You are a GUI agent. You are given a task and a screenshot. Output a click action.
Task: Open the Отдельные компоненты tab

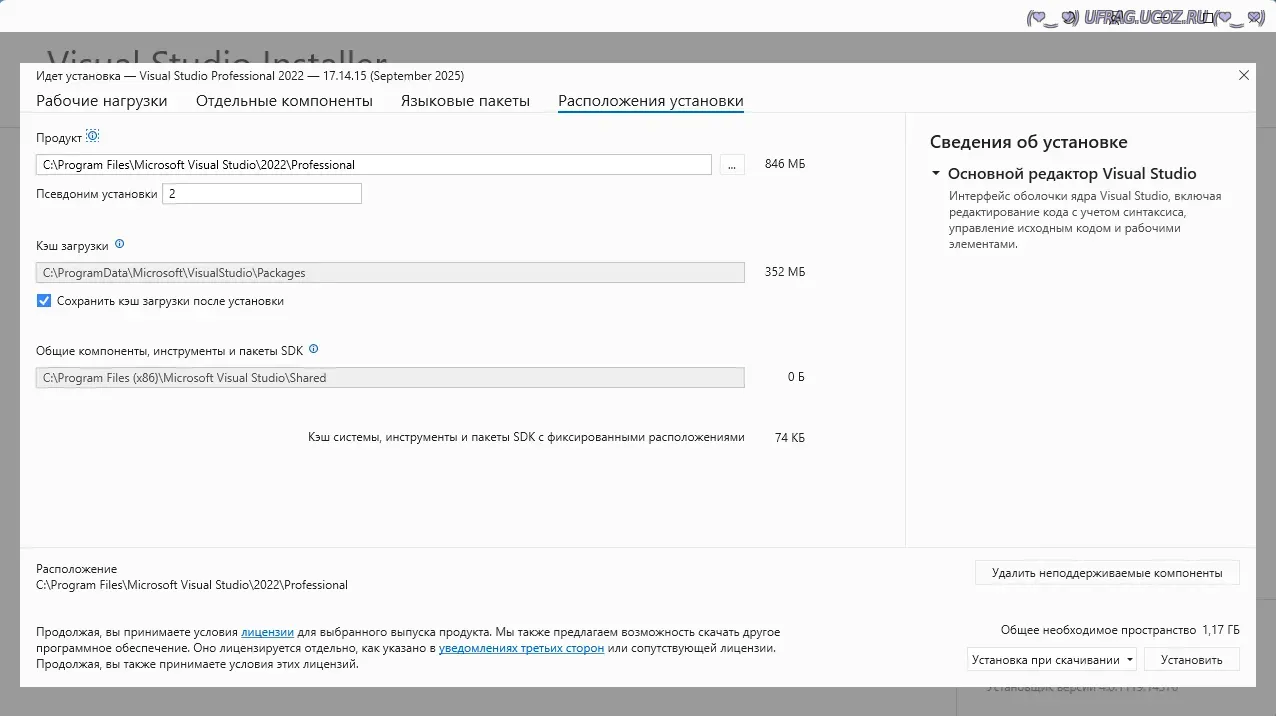(284, 101)
